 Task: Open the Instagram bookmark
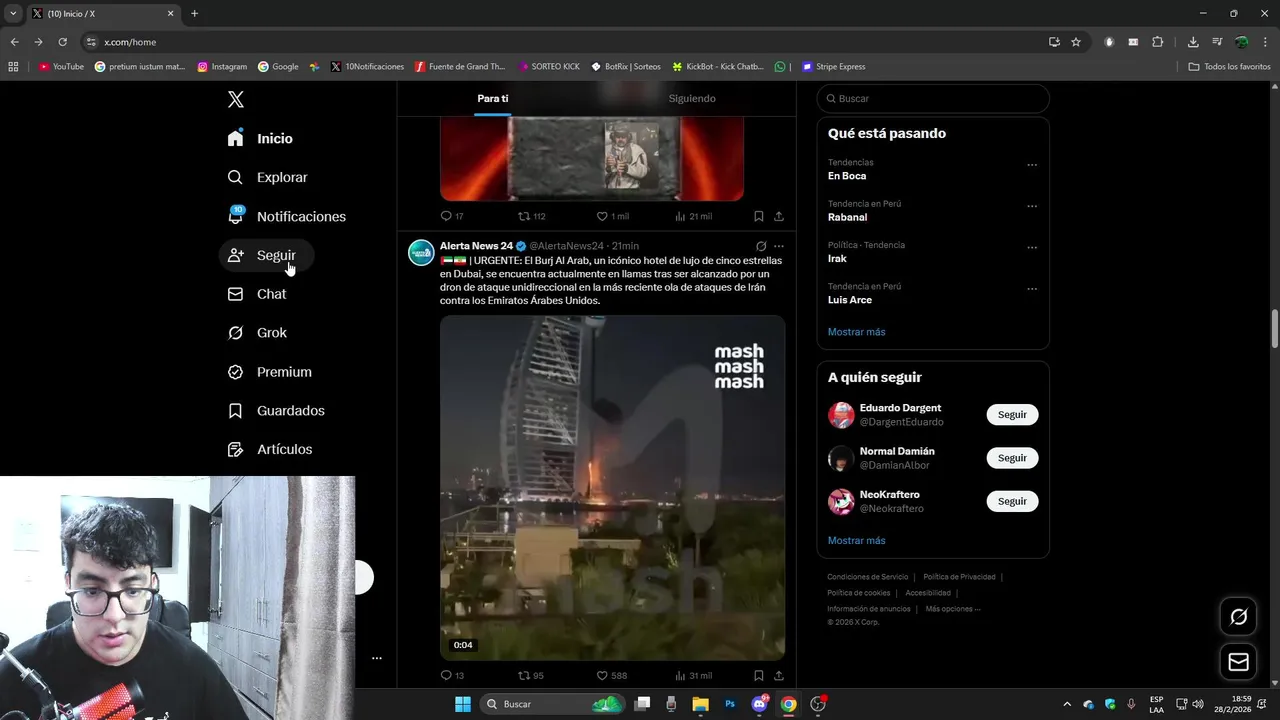point(222,67)
